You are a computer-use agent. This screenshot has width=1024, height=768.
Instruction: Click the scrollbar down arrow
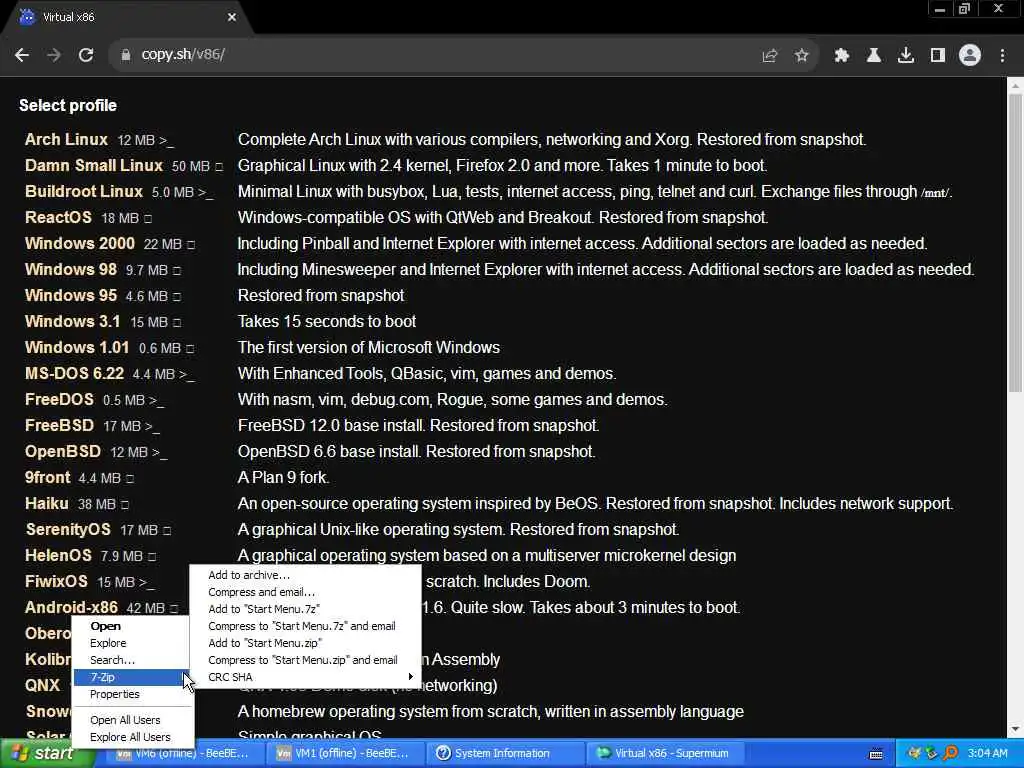click(1015, 729)
